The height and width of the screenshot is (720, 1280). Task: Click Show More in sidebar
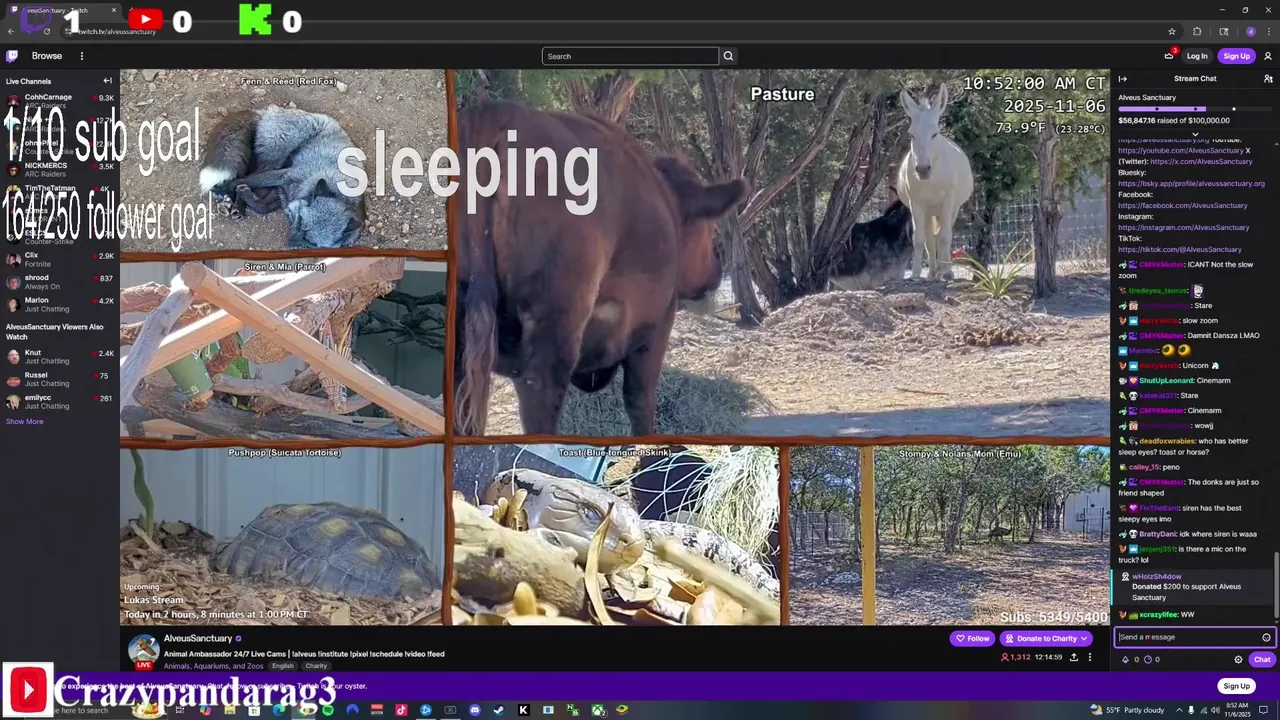[24, 421]
